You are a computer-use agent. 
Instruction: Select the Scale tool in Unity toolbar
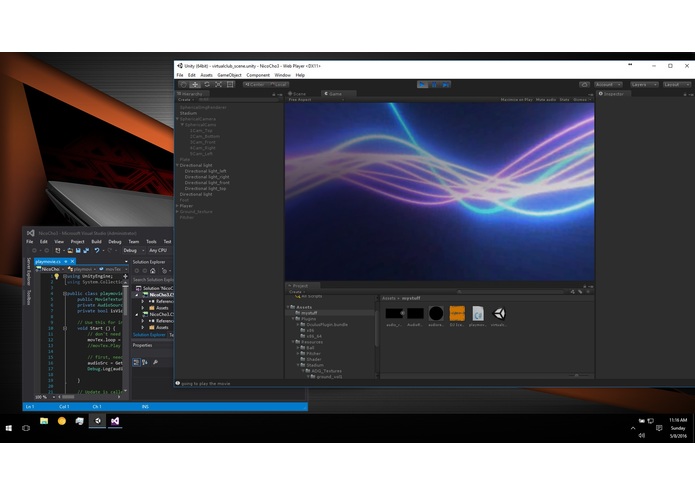tap(218, 84)
